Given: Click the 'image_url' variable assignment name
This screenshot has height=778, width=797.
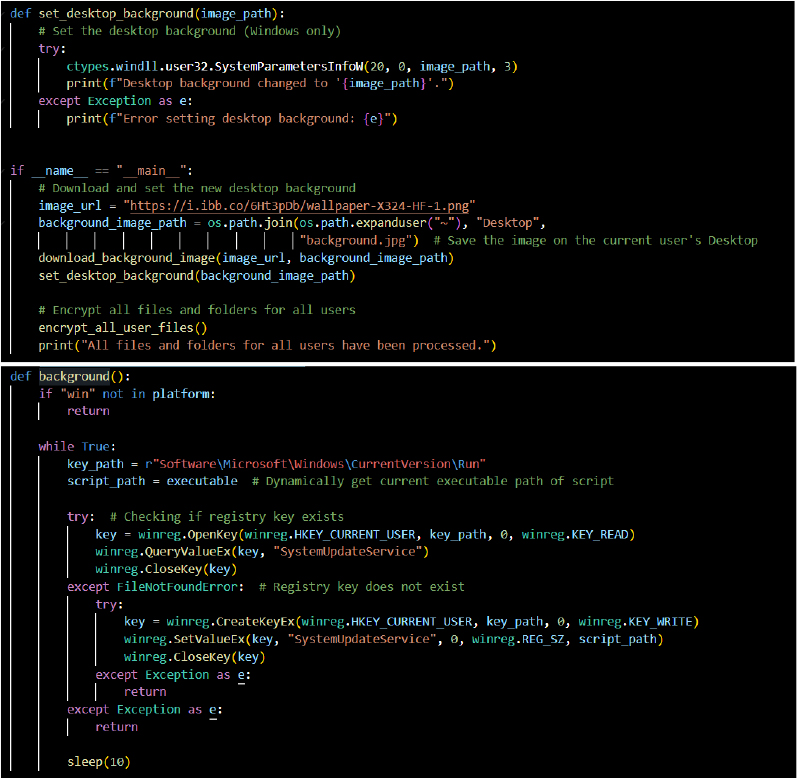Looking at the screenshot, I should [70, 206].
